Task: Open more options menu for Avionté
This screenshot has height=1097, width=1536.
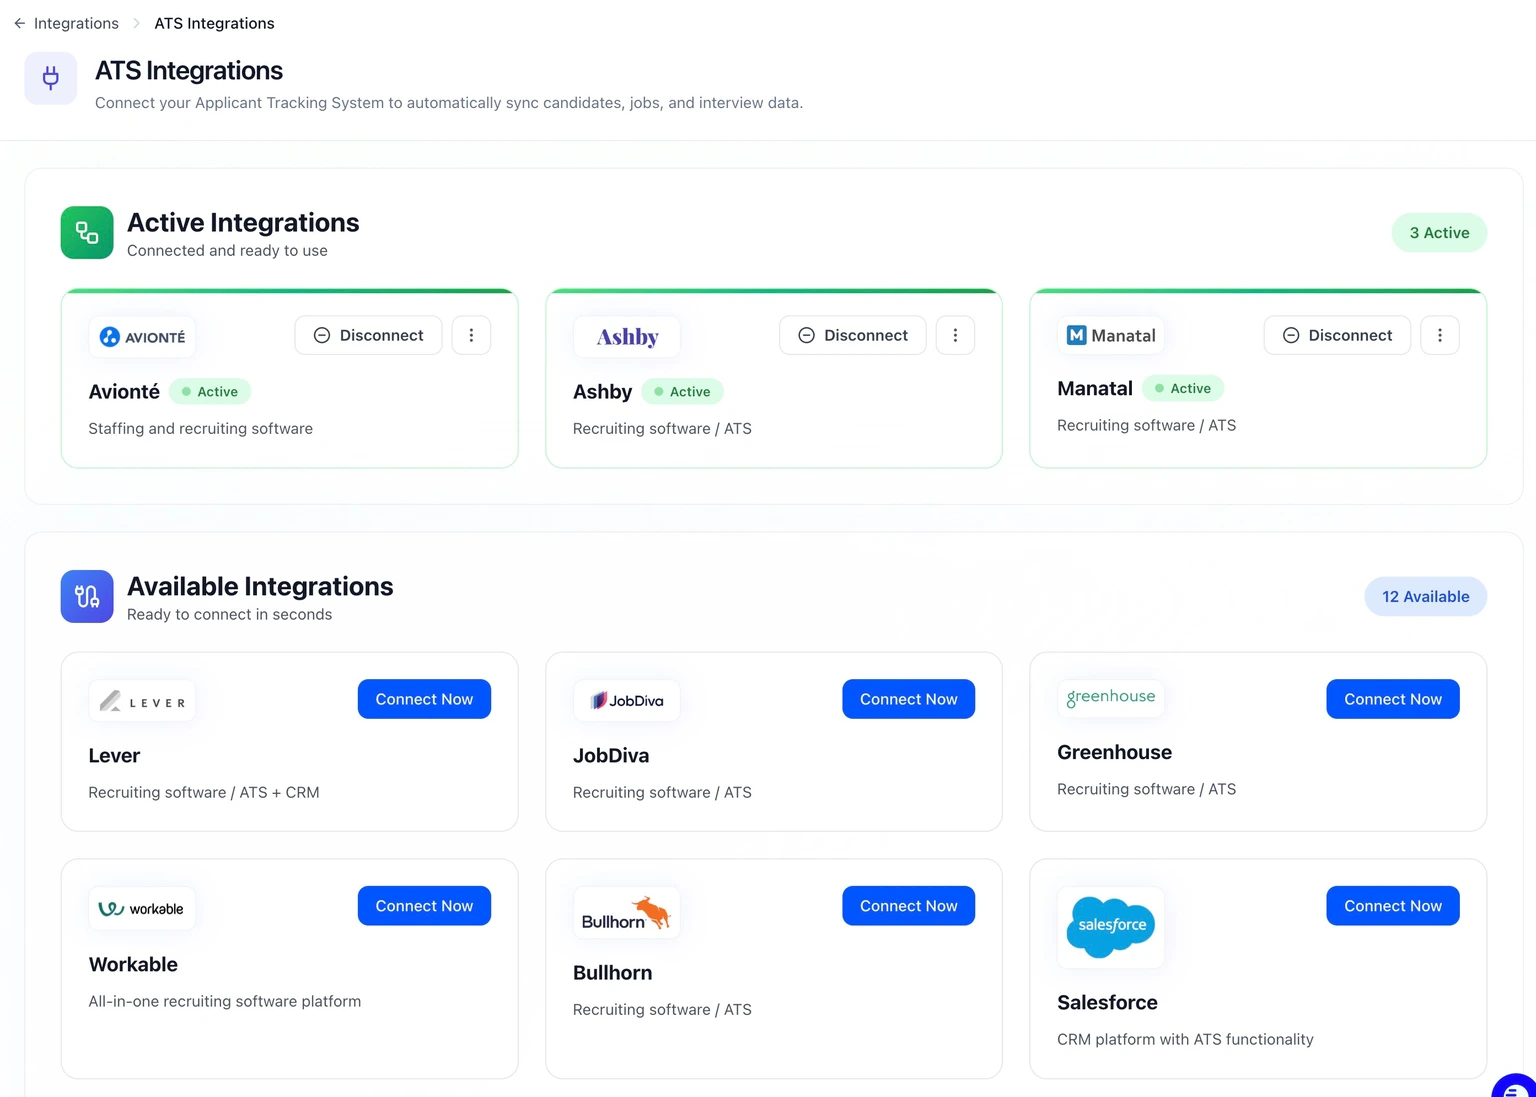Action: click(x=471, y=335)
